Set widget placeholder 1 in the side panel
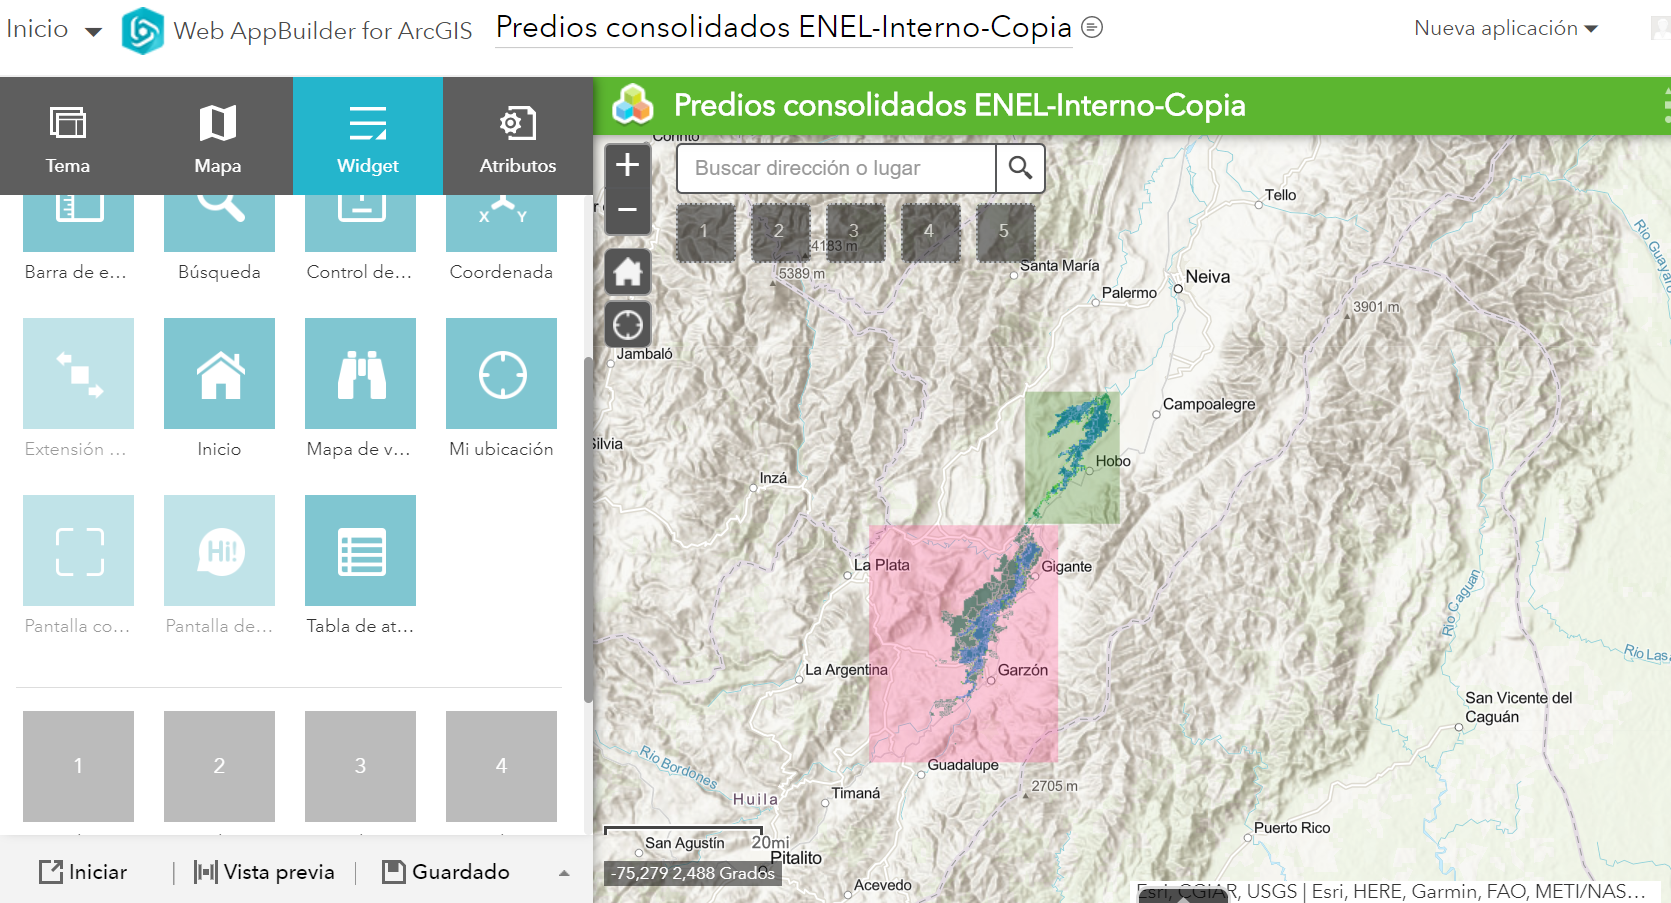Screen dimensions: 1671x903 (78, 766)
